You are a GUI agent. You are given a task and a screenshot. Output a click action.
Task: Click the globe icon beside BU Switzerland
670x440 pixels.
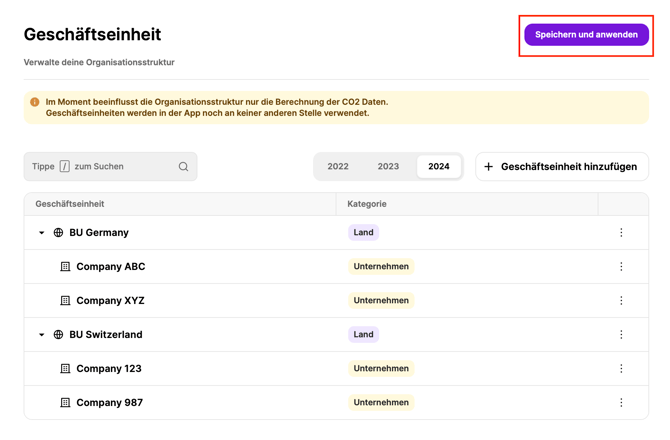point(58,335)
